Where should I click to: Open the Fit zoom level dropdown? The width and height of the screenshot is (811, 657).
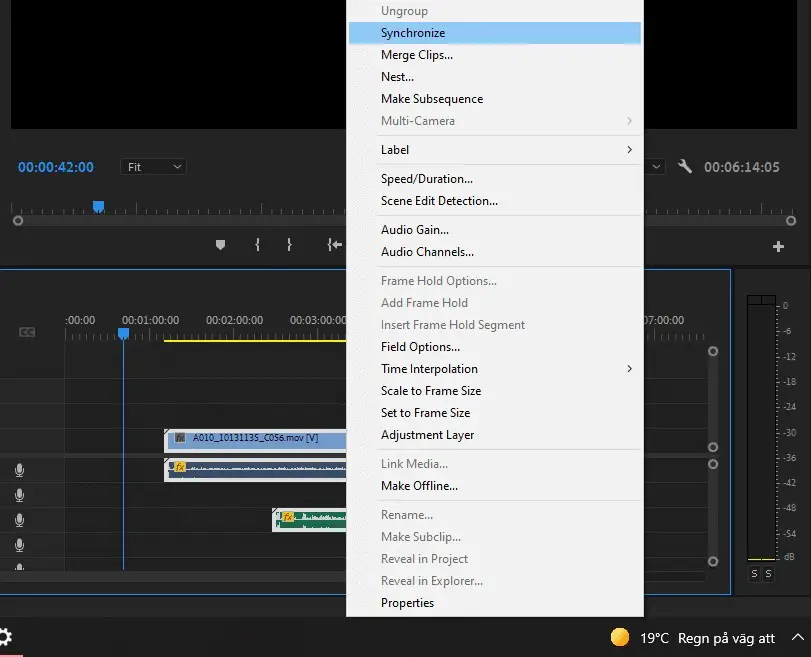click(x=154, y=167)
